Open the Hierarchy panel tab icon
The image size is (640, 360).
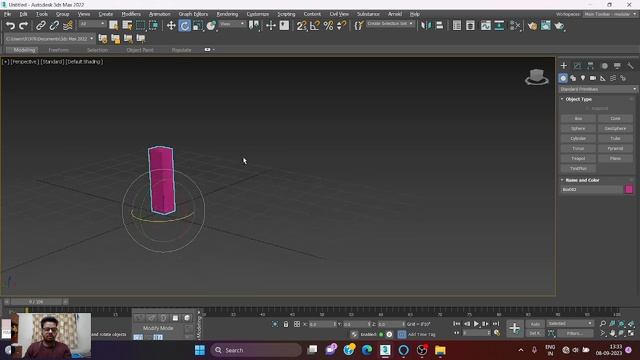tap(591, 66)
